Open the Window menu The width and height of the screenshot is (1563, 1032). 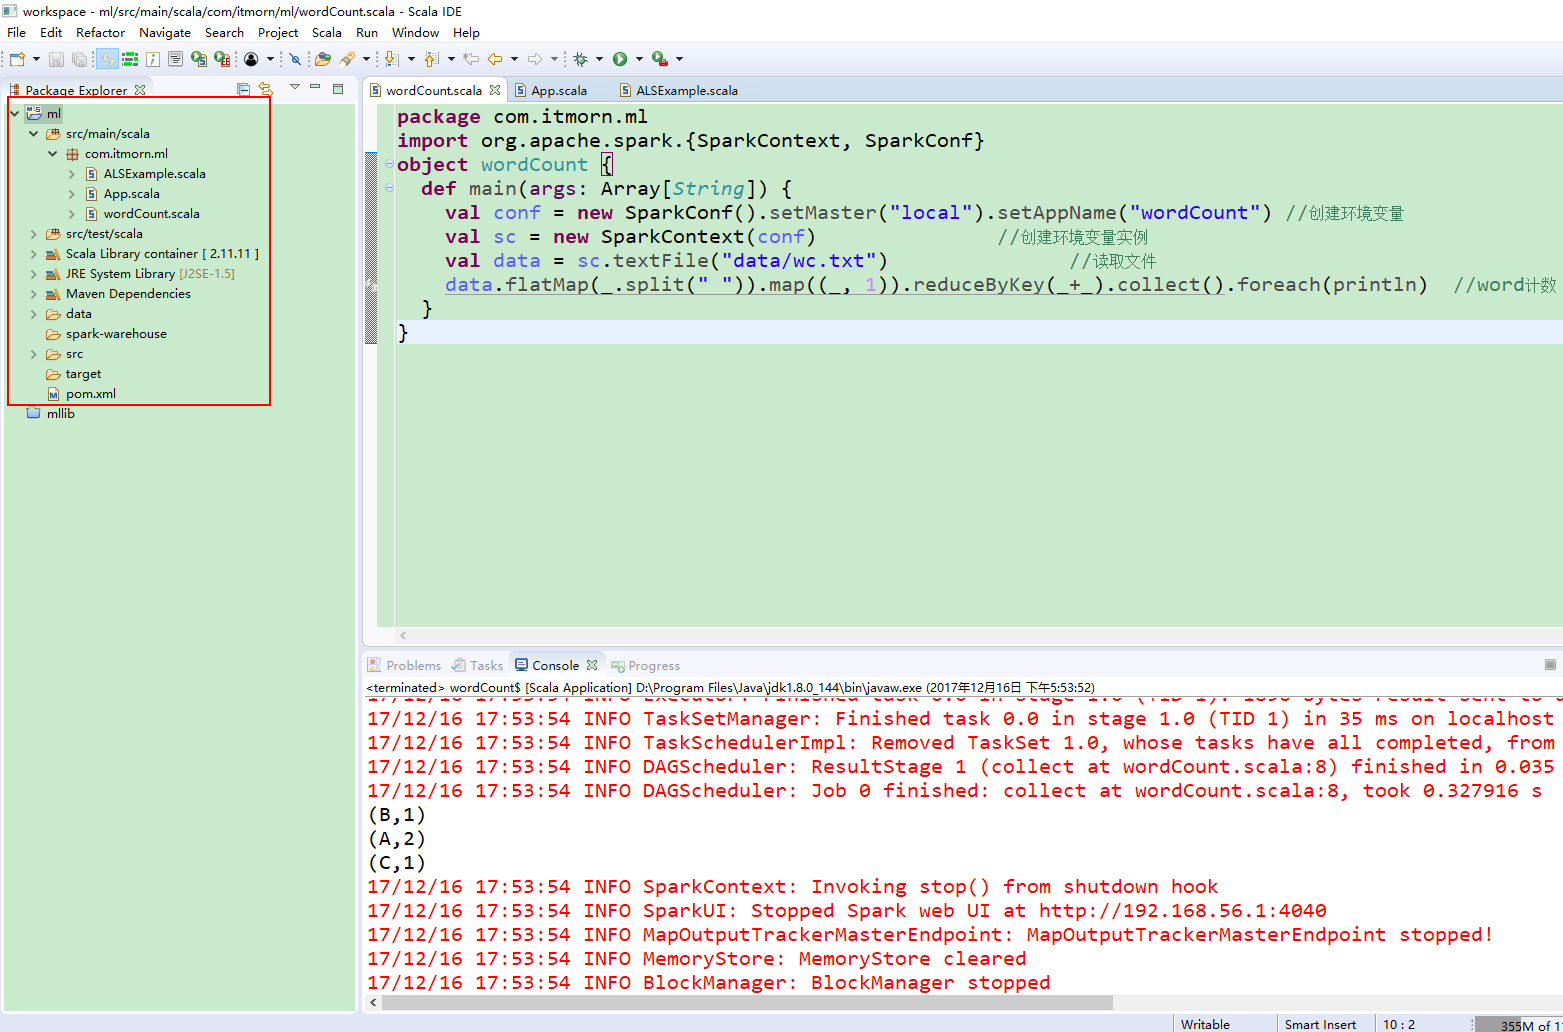point(416,32)
